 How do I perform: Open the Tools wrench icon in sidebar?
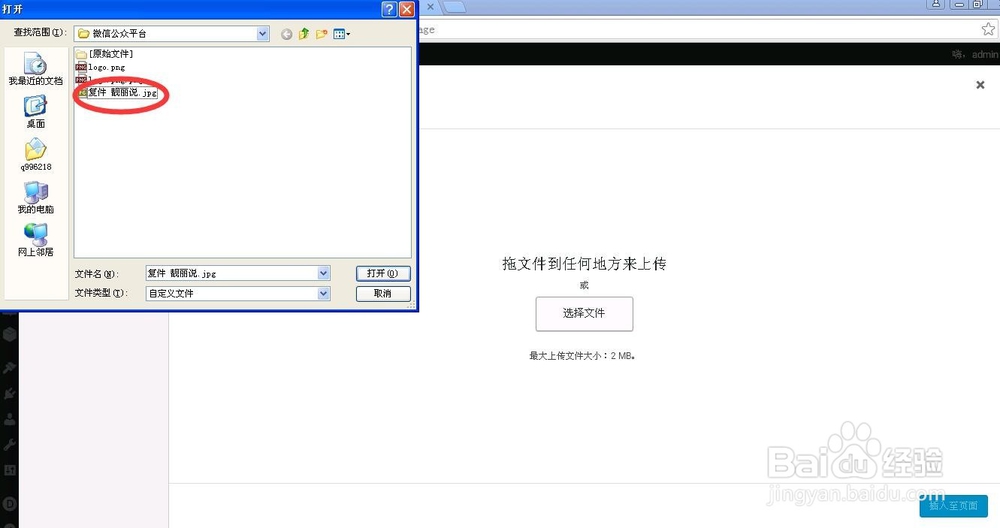(x=10, y=444)
